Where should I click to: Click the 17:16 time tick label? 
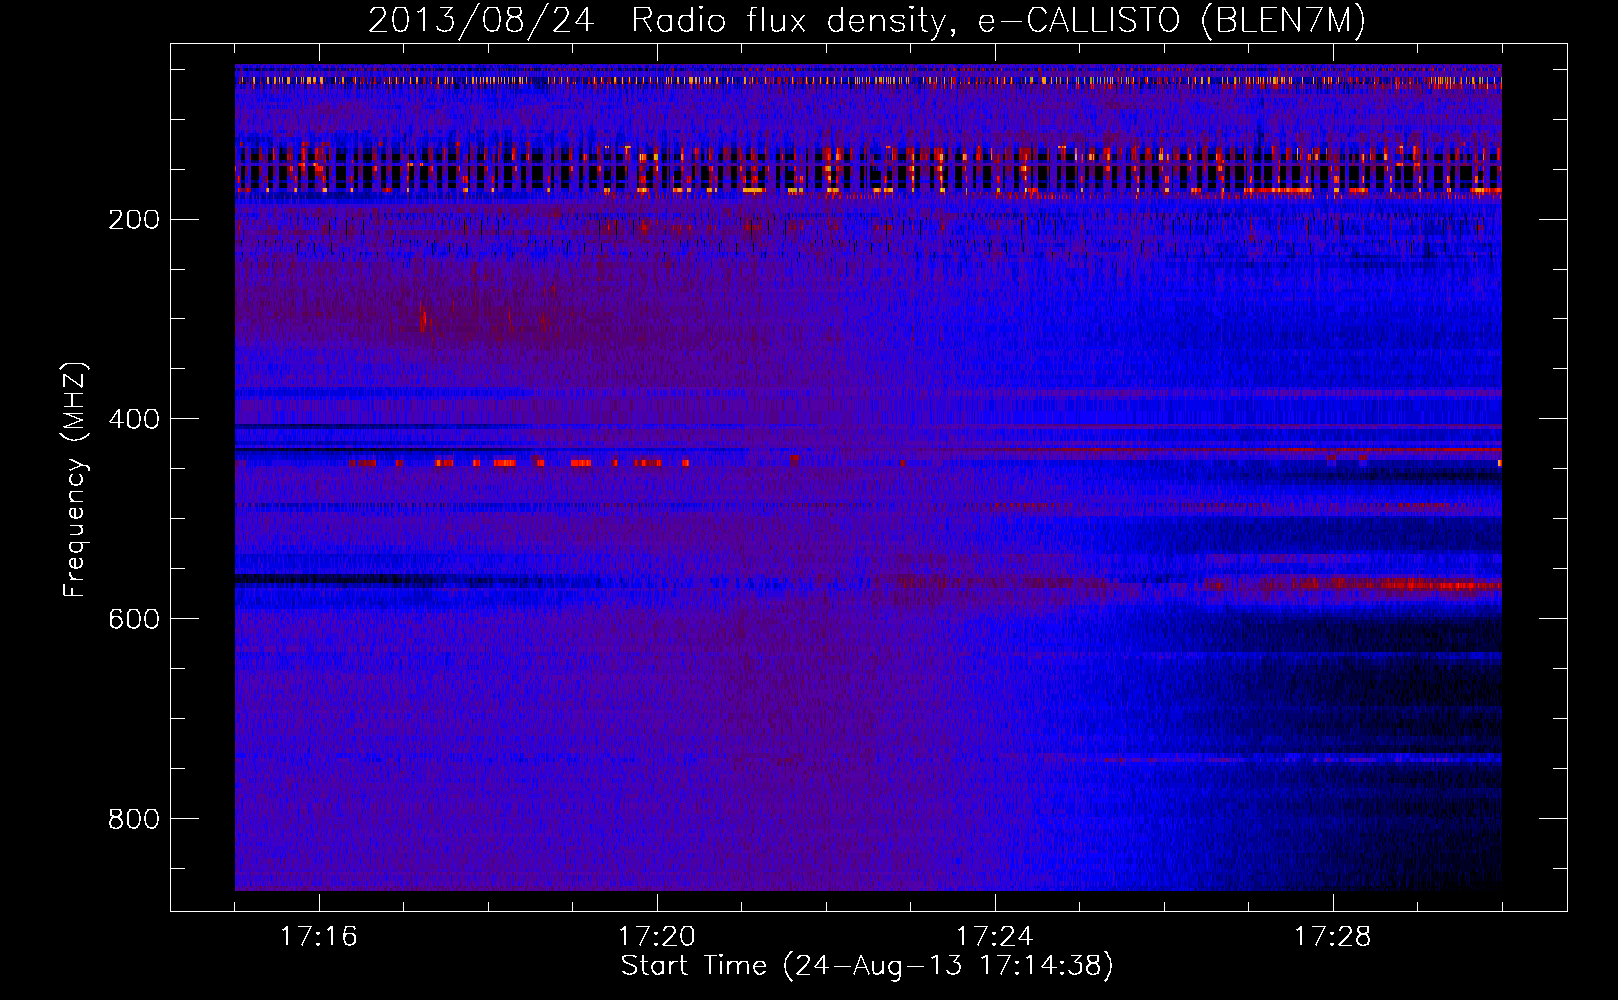tap(319, 937)
